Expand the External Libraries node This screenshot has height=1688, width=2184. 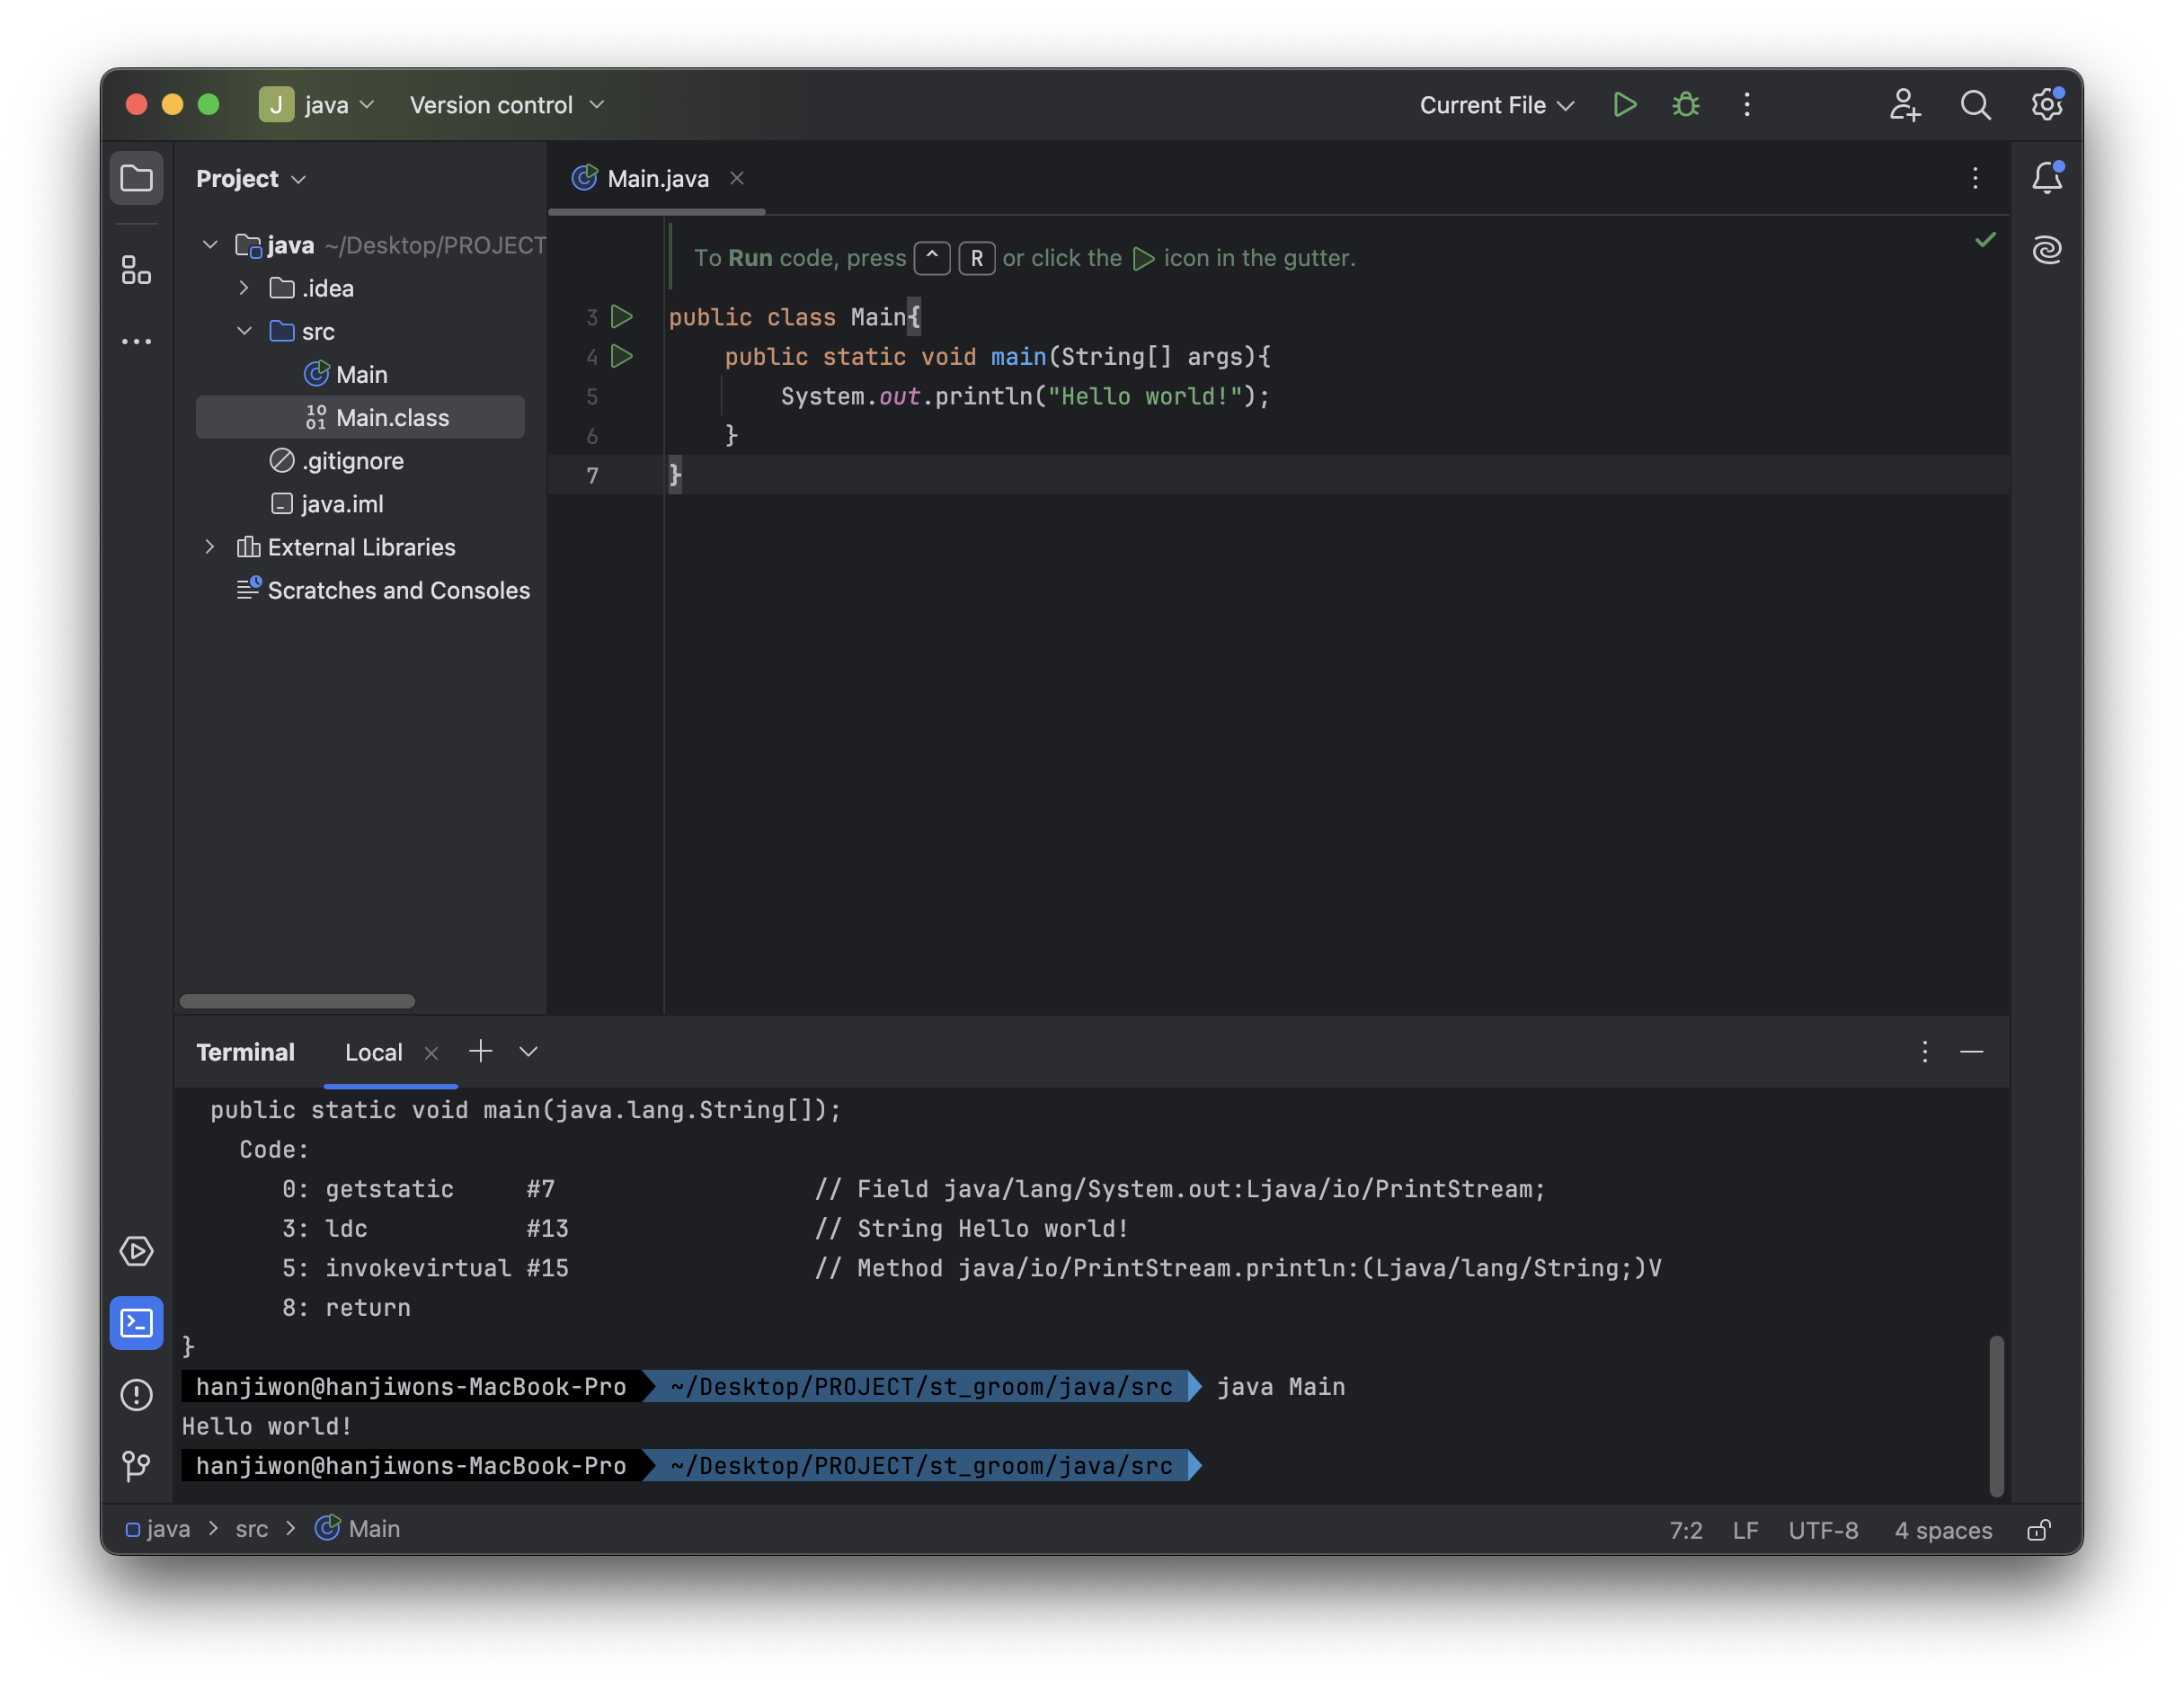point(209,547)
